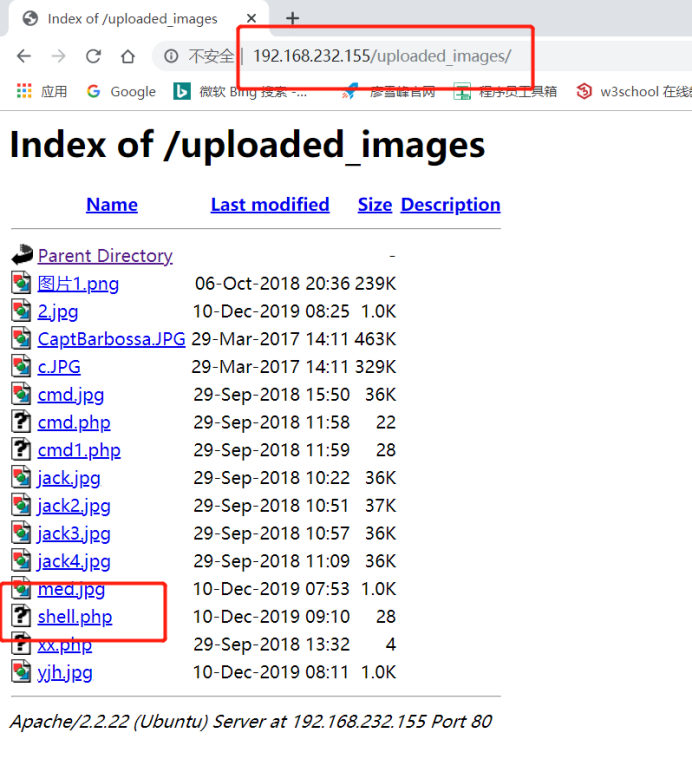Image resolution: width=692 pixels, height=759 pixels.
Task: Open the shell.php file link
Action: coord(75,617)
